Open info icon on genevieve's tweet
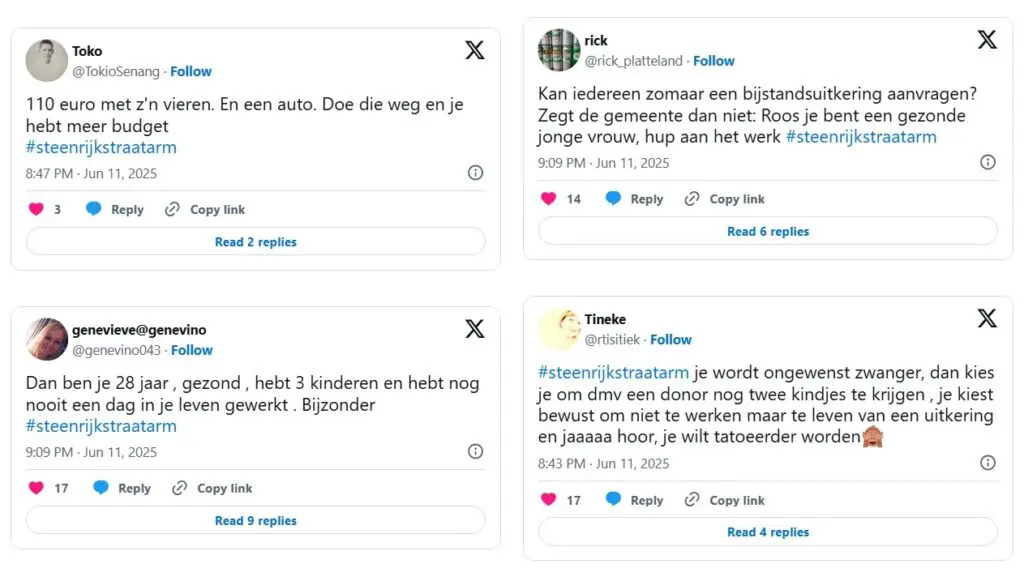Image resolution: width=1024 pixels, height=568 pixels. [475, 451]
